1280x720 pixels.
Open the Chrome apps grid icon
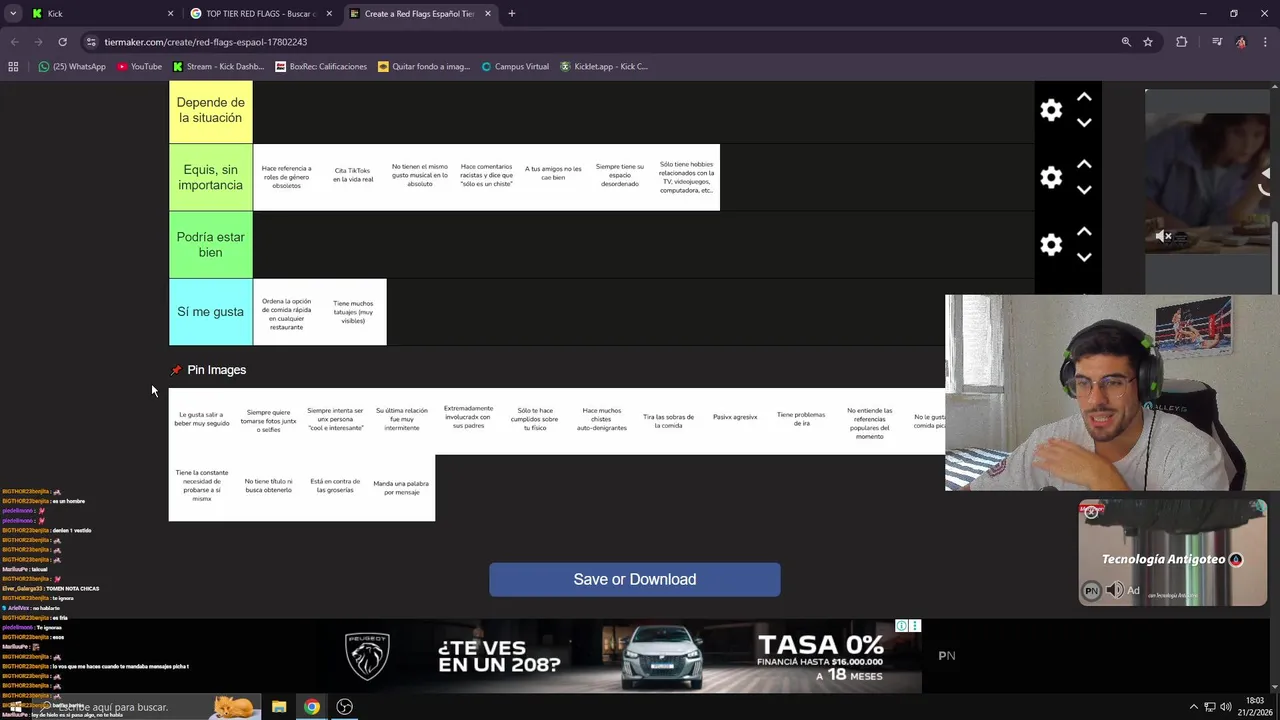pyautogui.click(x=13, y=67)
